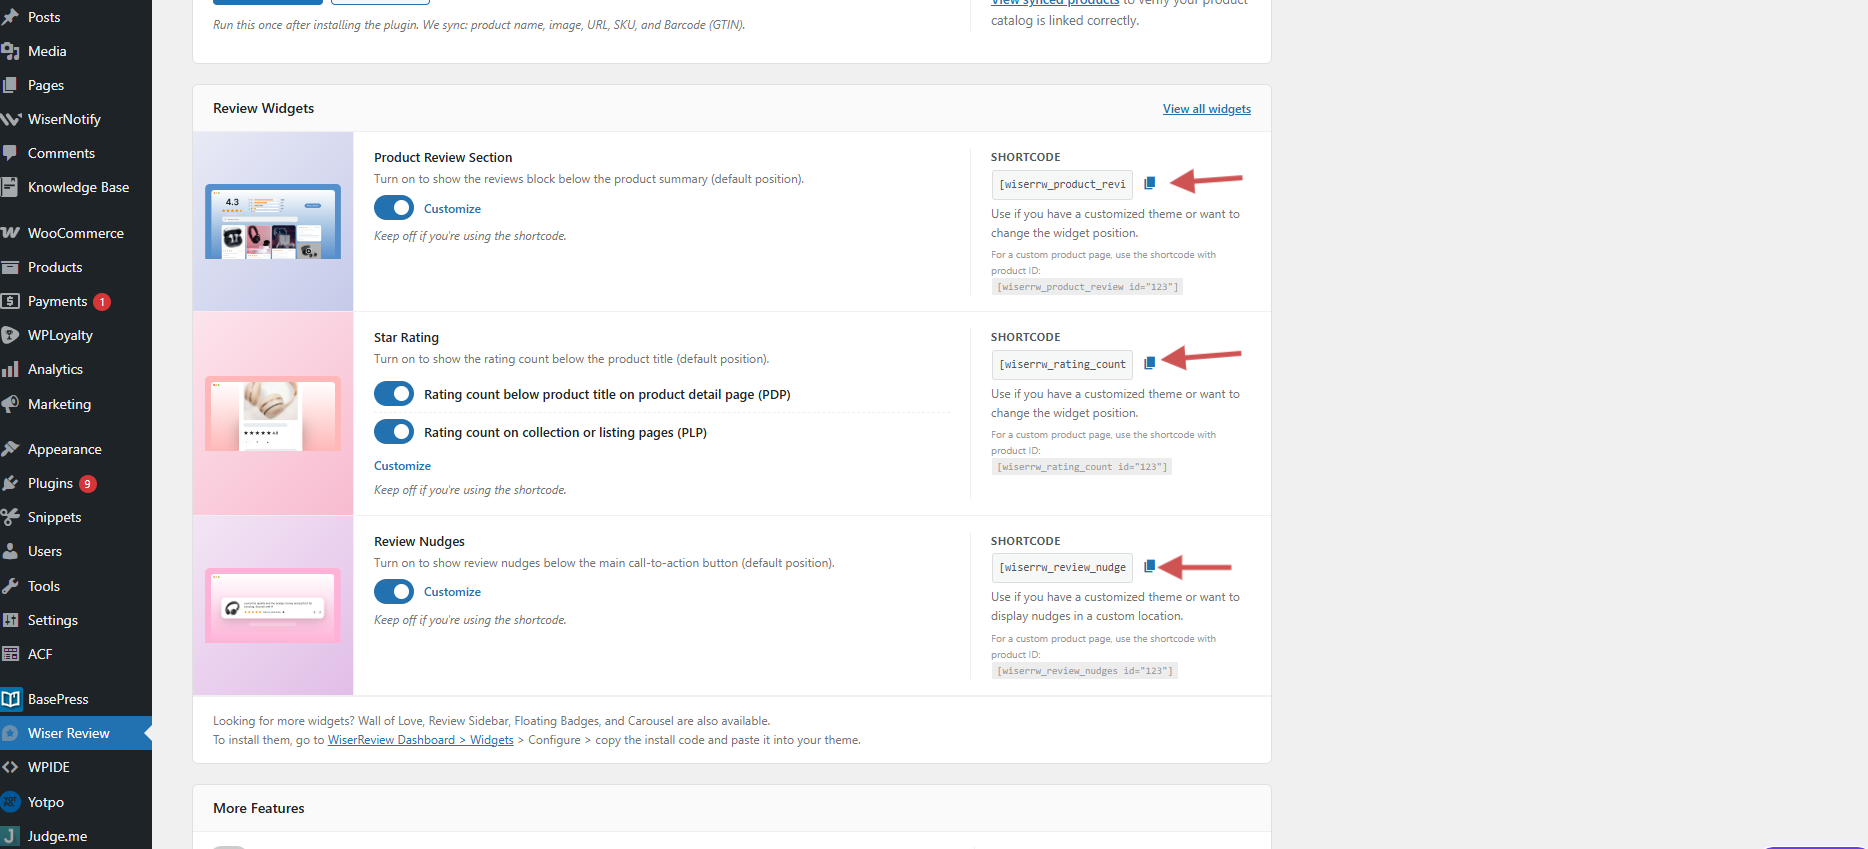1868x849 pixels.
Task: Disable the Review Nudges switch
Action: [x=394, y=591]
